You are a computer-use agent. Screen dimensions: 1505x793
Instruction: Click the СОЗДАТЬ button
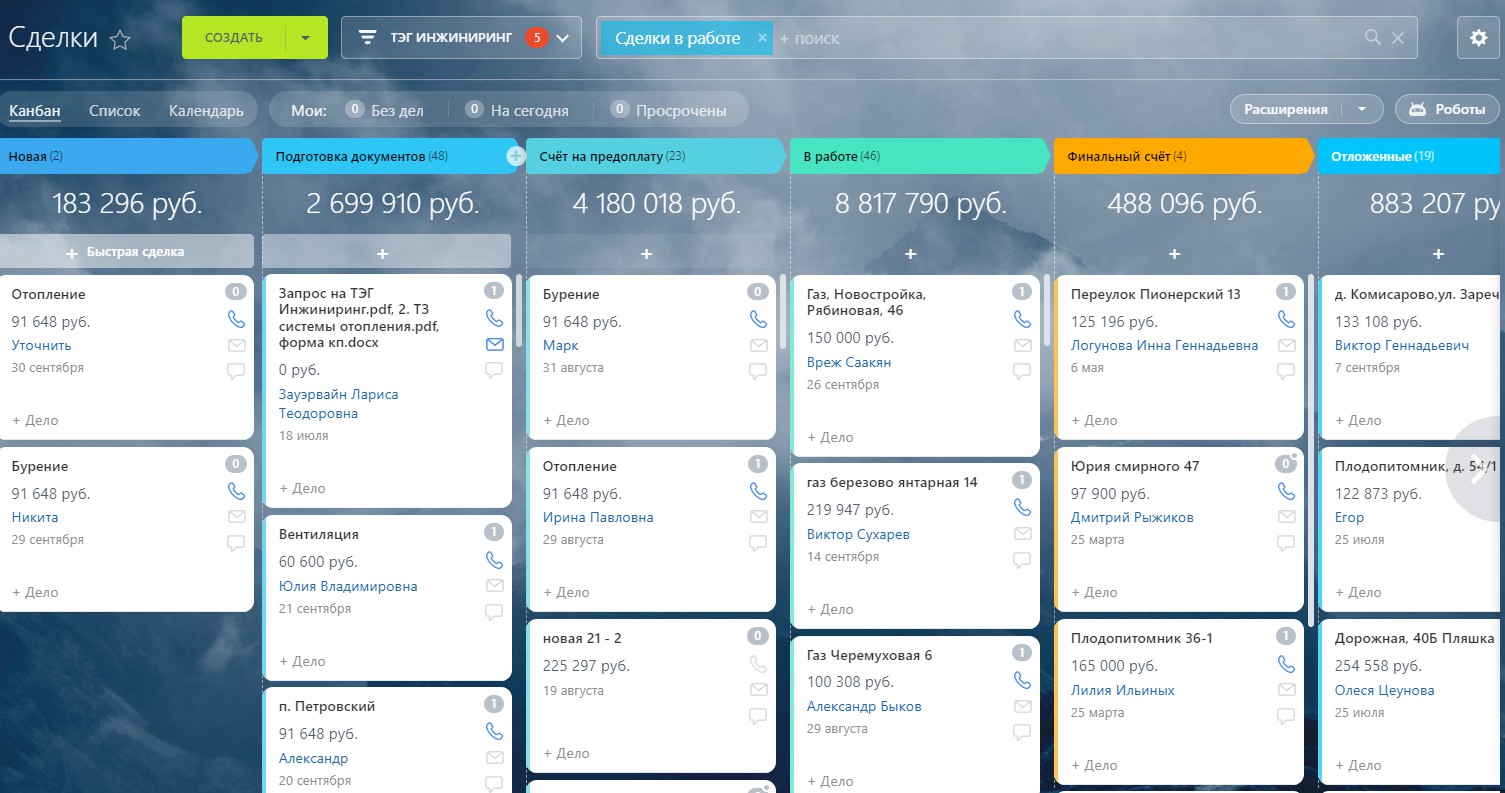(234, 38)
